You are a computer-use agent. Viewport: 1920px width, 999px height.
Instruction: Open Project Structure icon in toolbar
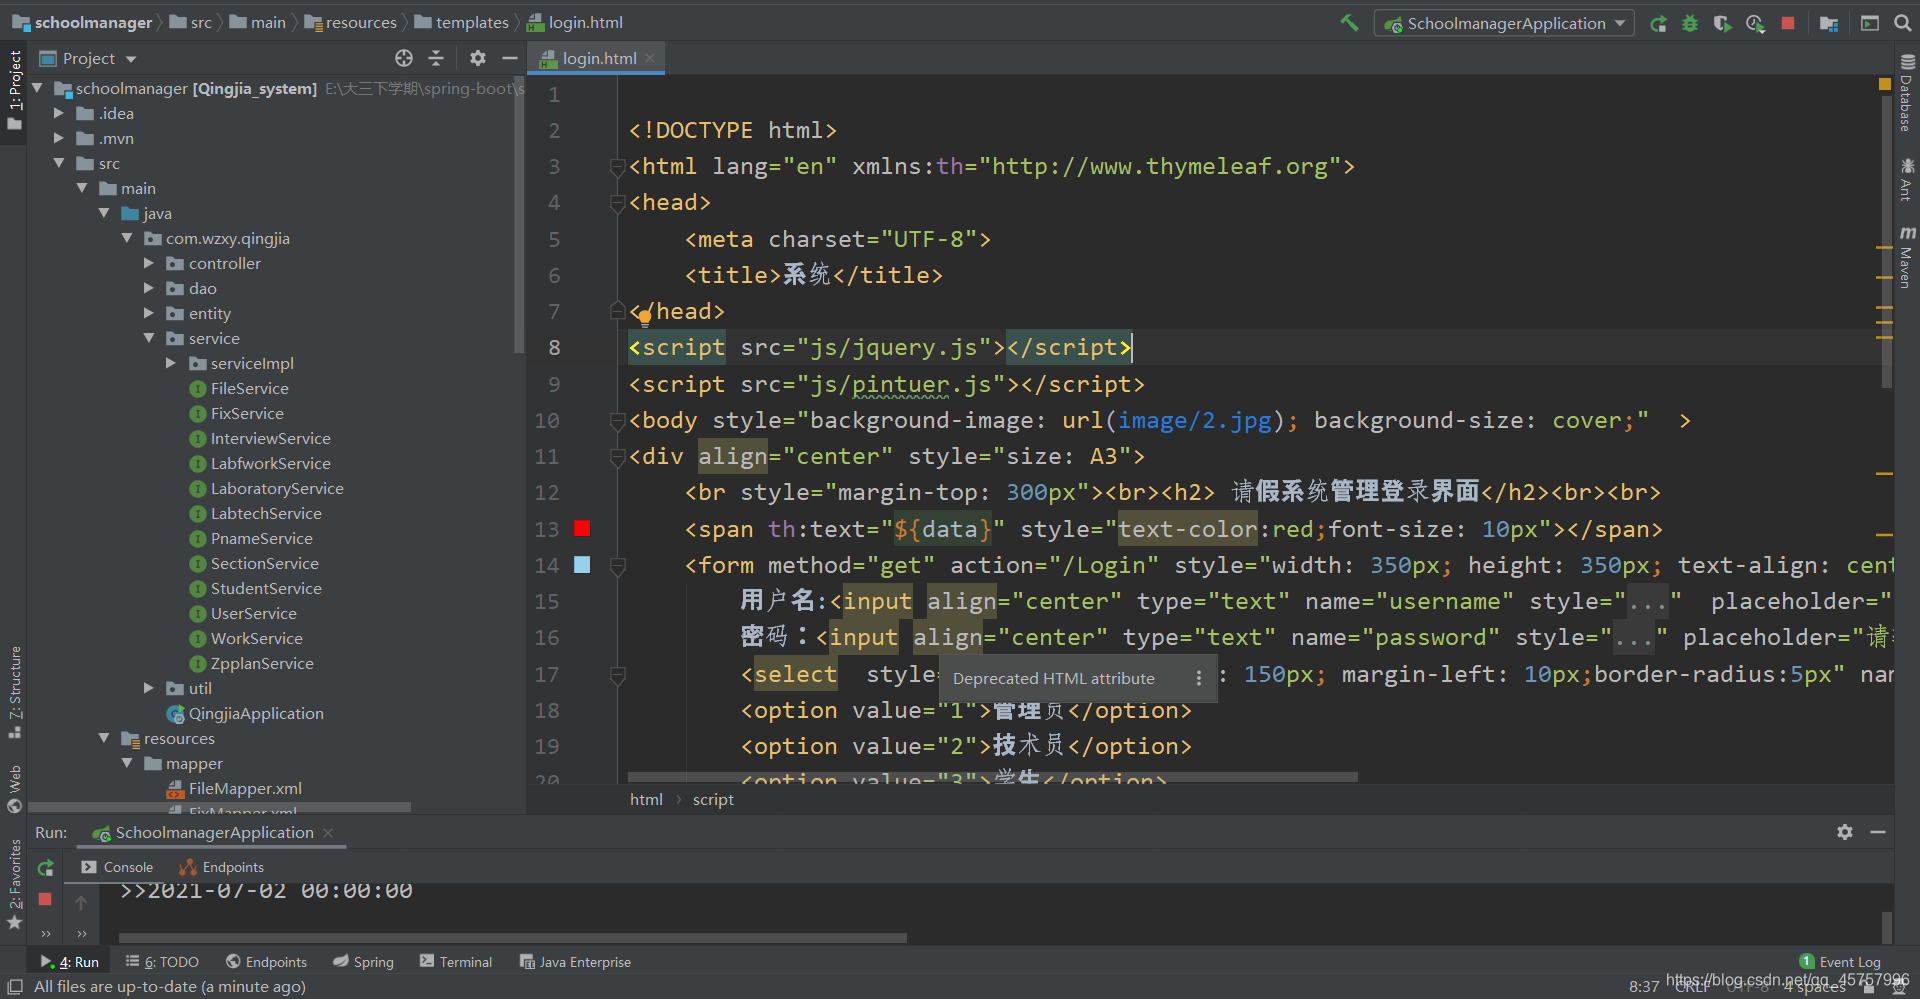1829,23
